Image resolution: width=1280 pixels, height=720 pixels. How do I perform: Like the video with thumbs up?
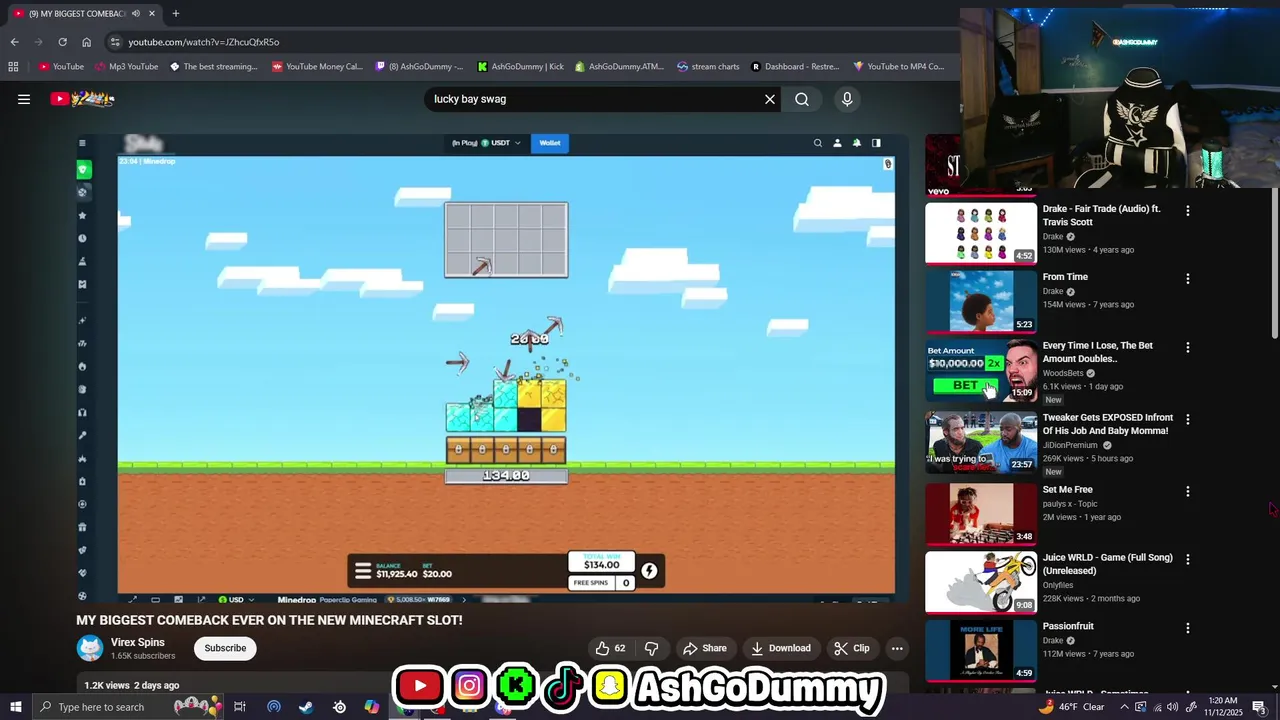point(610,648)
